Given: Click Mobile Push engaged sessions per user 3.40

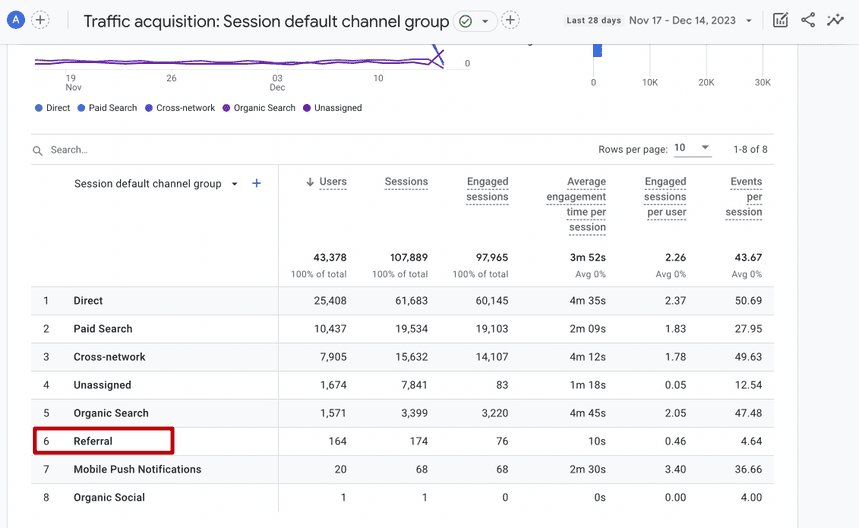Looking at the screenshot, I should click(x=675, y=469).
